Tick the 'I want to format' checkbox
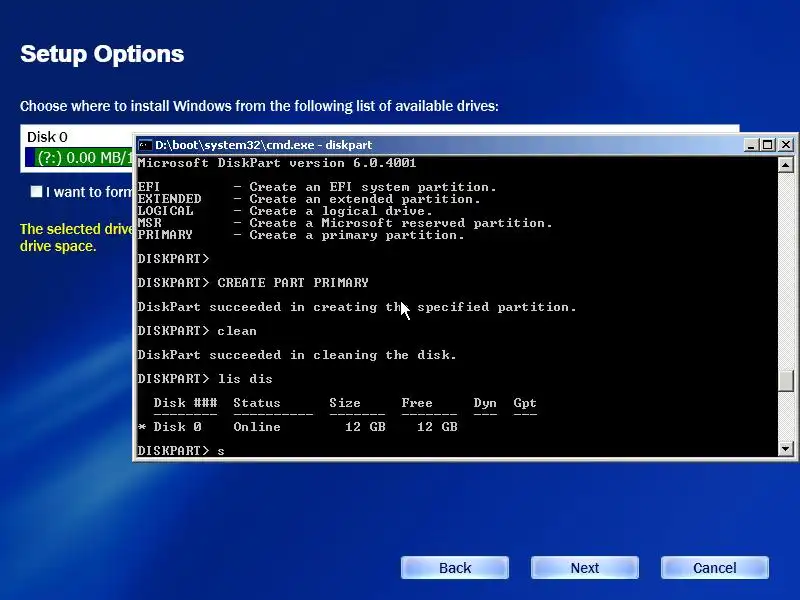Screen dimensions: 800x600 [x=36, y=192]
